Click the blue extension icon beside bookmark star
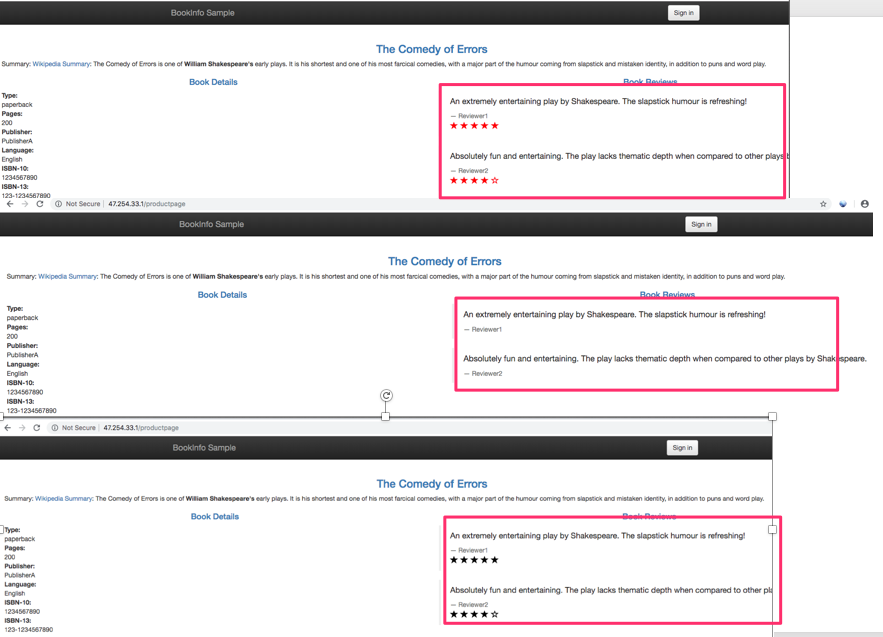The image size is (883, 637). pyautogui.click(x=843, y=204)
